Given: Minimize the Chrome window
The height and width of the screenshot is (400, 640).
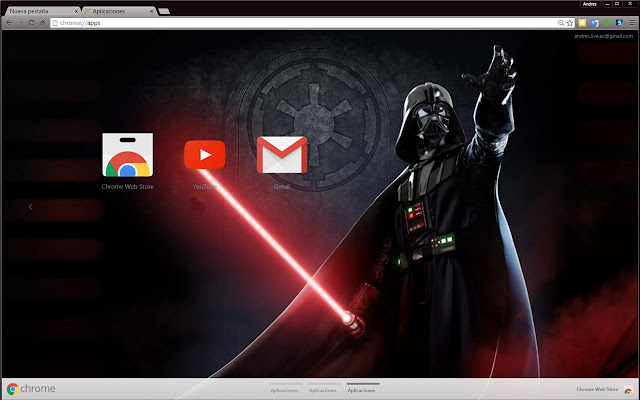Looking at the screenshot, I should pos(607,4).
